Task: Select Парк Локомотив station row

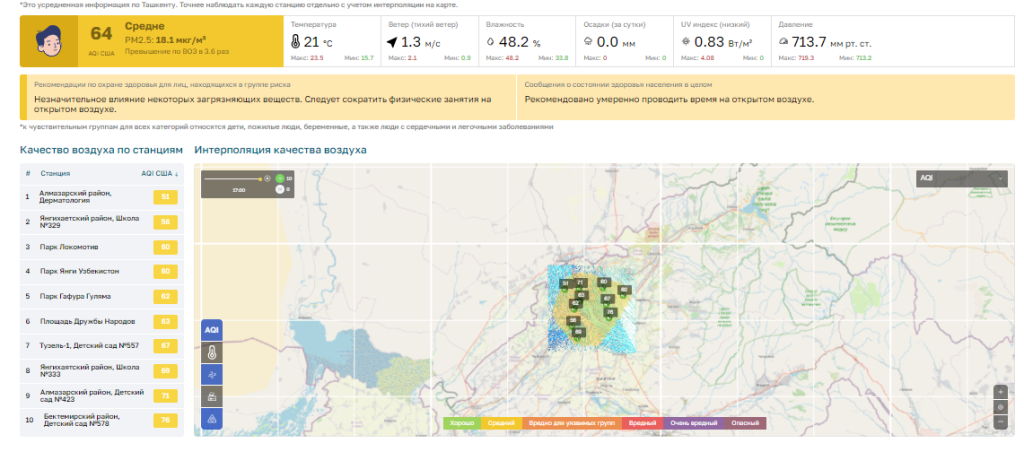Action: 100,246
